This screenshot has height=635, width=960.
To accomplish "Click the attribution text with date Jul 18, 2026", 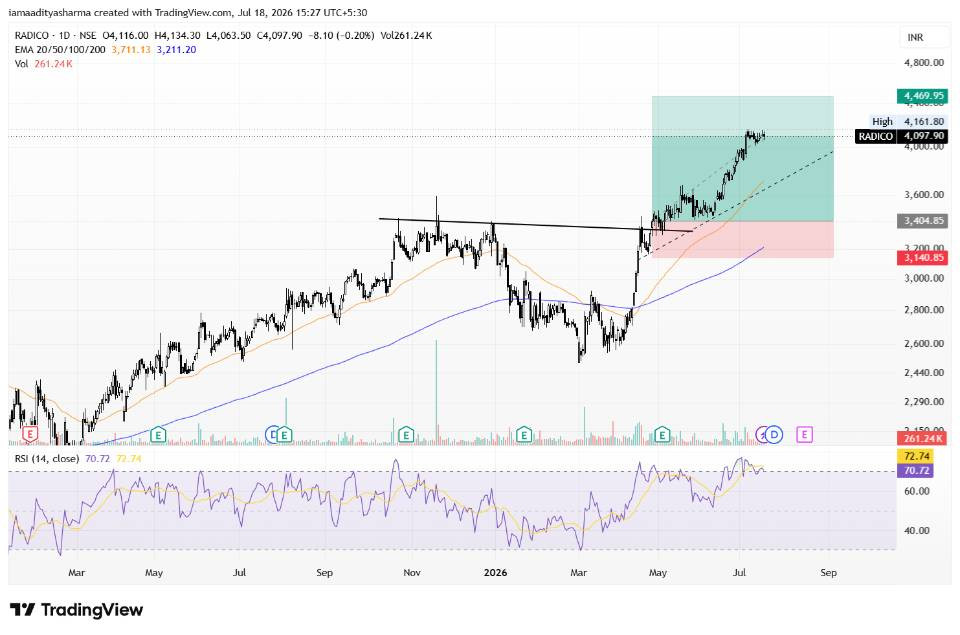I will [x=188, y=12].
